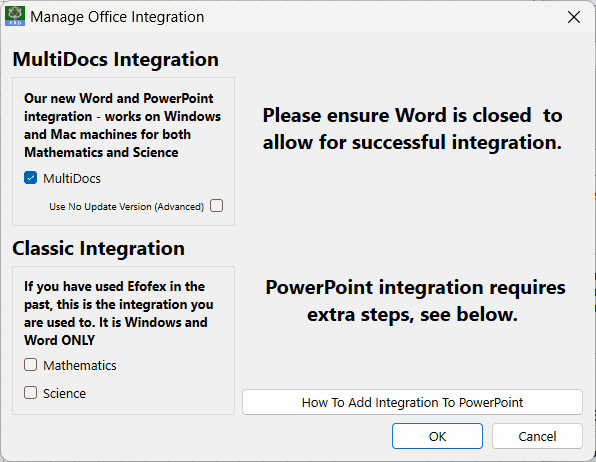Enable Use No Update Version (Advanced)
Image resolution: width=596 pixels, height=462 pixels.
pyautogui.click(x=217, y=206)
